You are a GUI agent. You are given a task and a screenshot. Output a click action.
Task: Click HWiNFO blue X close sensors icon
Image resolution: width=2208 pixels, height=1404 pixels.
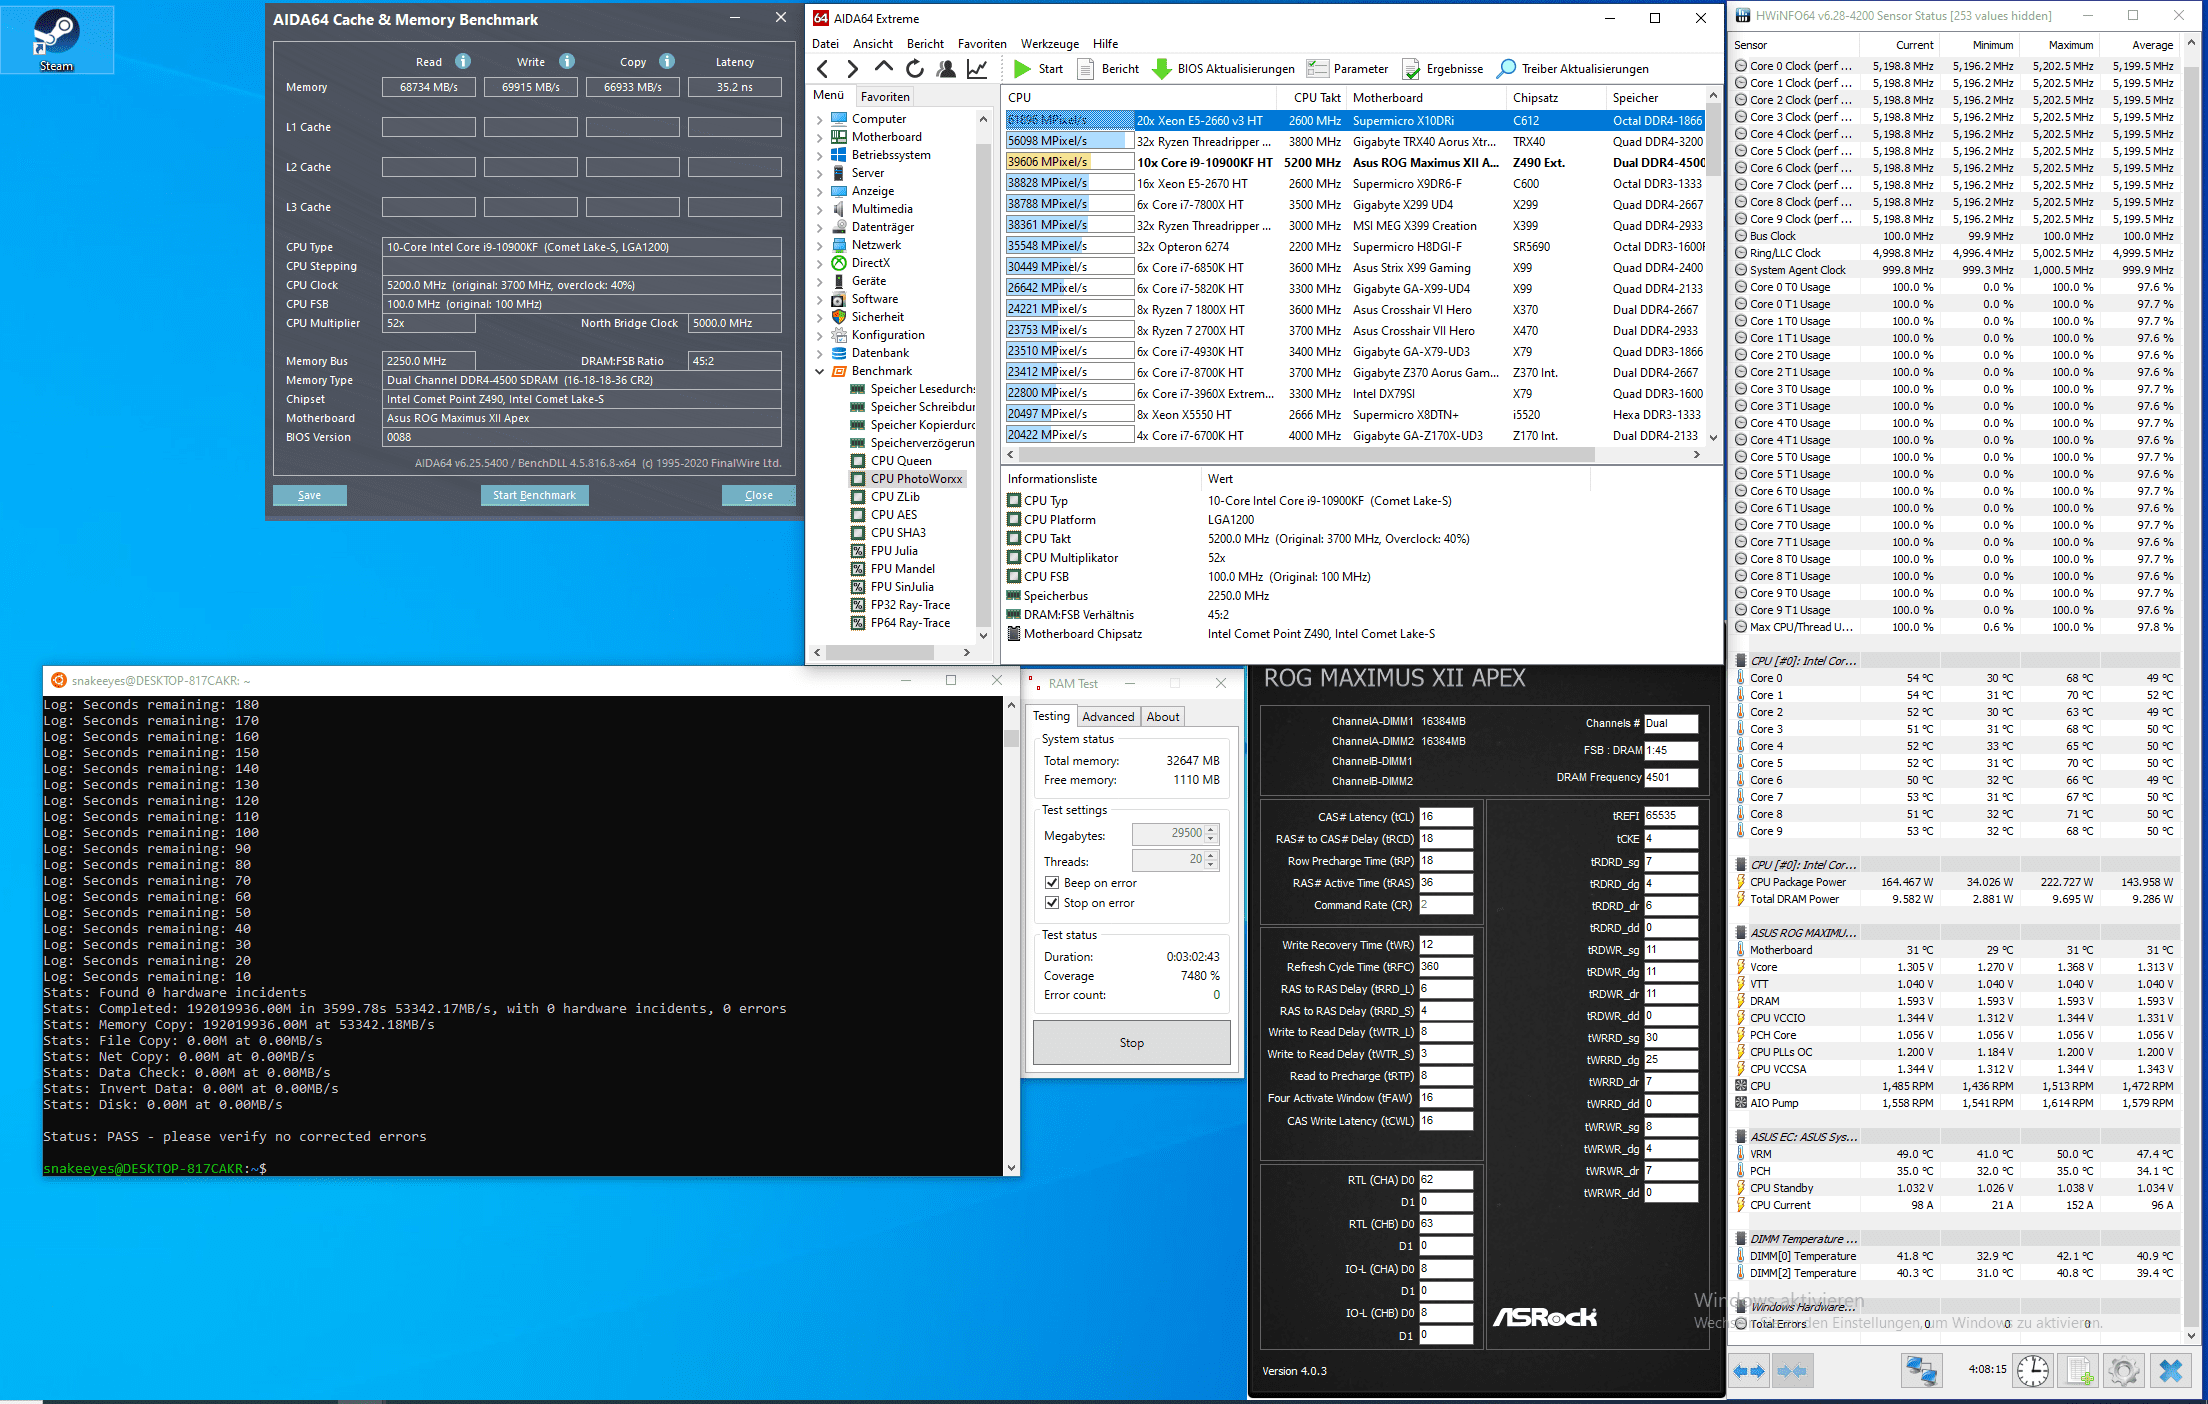click(x=2170, y=1370)
